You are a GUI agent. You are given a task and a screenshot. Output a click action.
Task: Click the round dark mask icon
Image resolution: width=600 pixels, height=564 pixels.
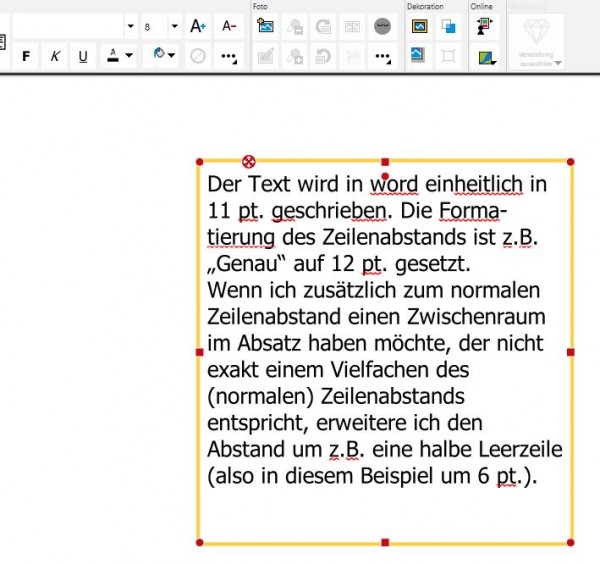(382, 26)
